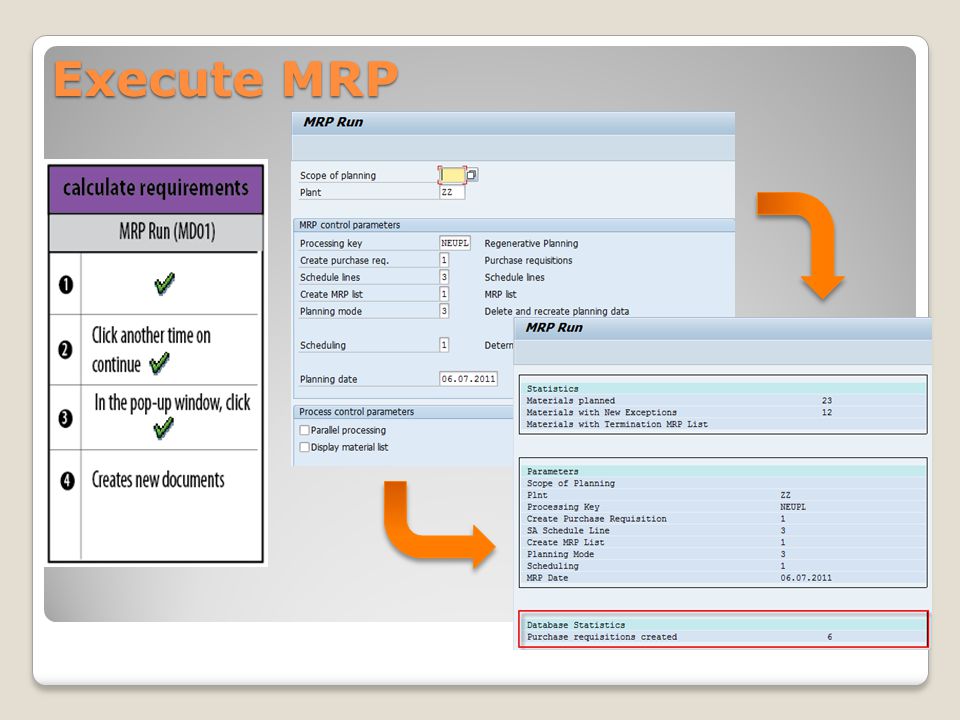960x720 pixels.
Task: Select the Plnt row showing ZZ
Action: click(x=723, y=495)
